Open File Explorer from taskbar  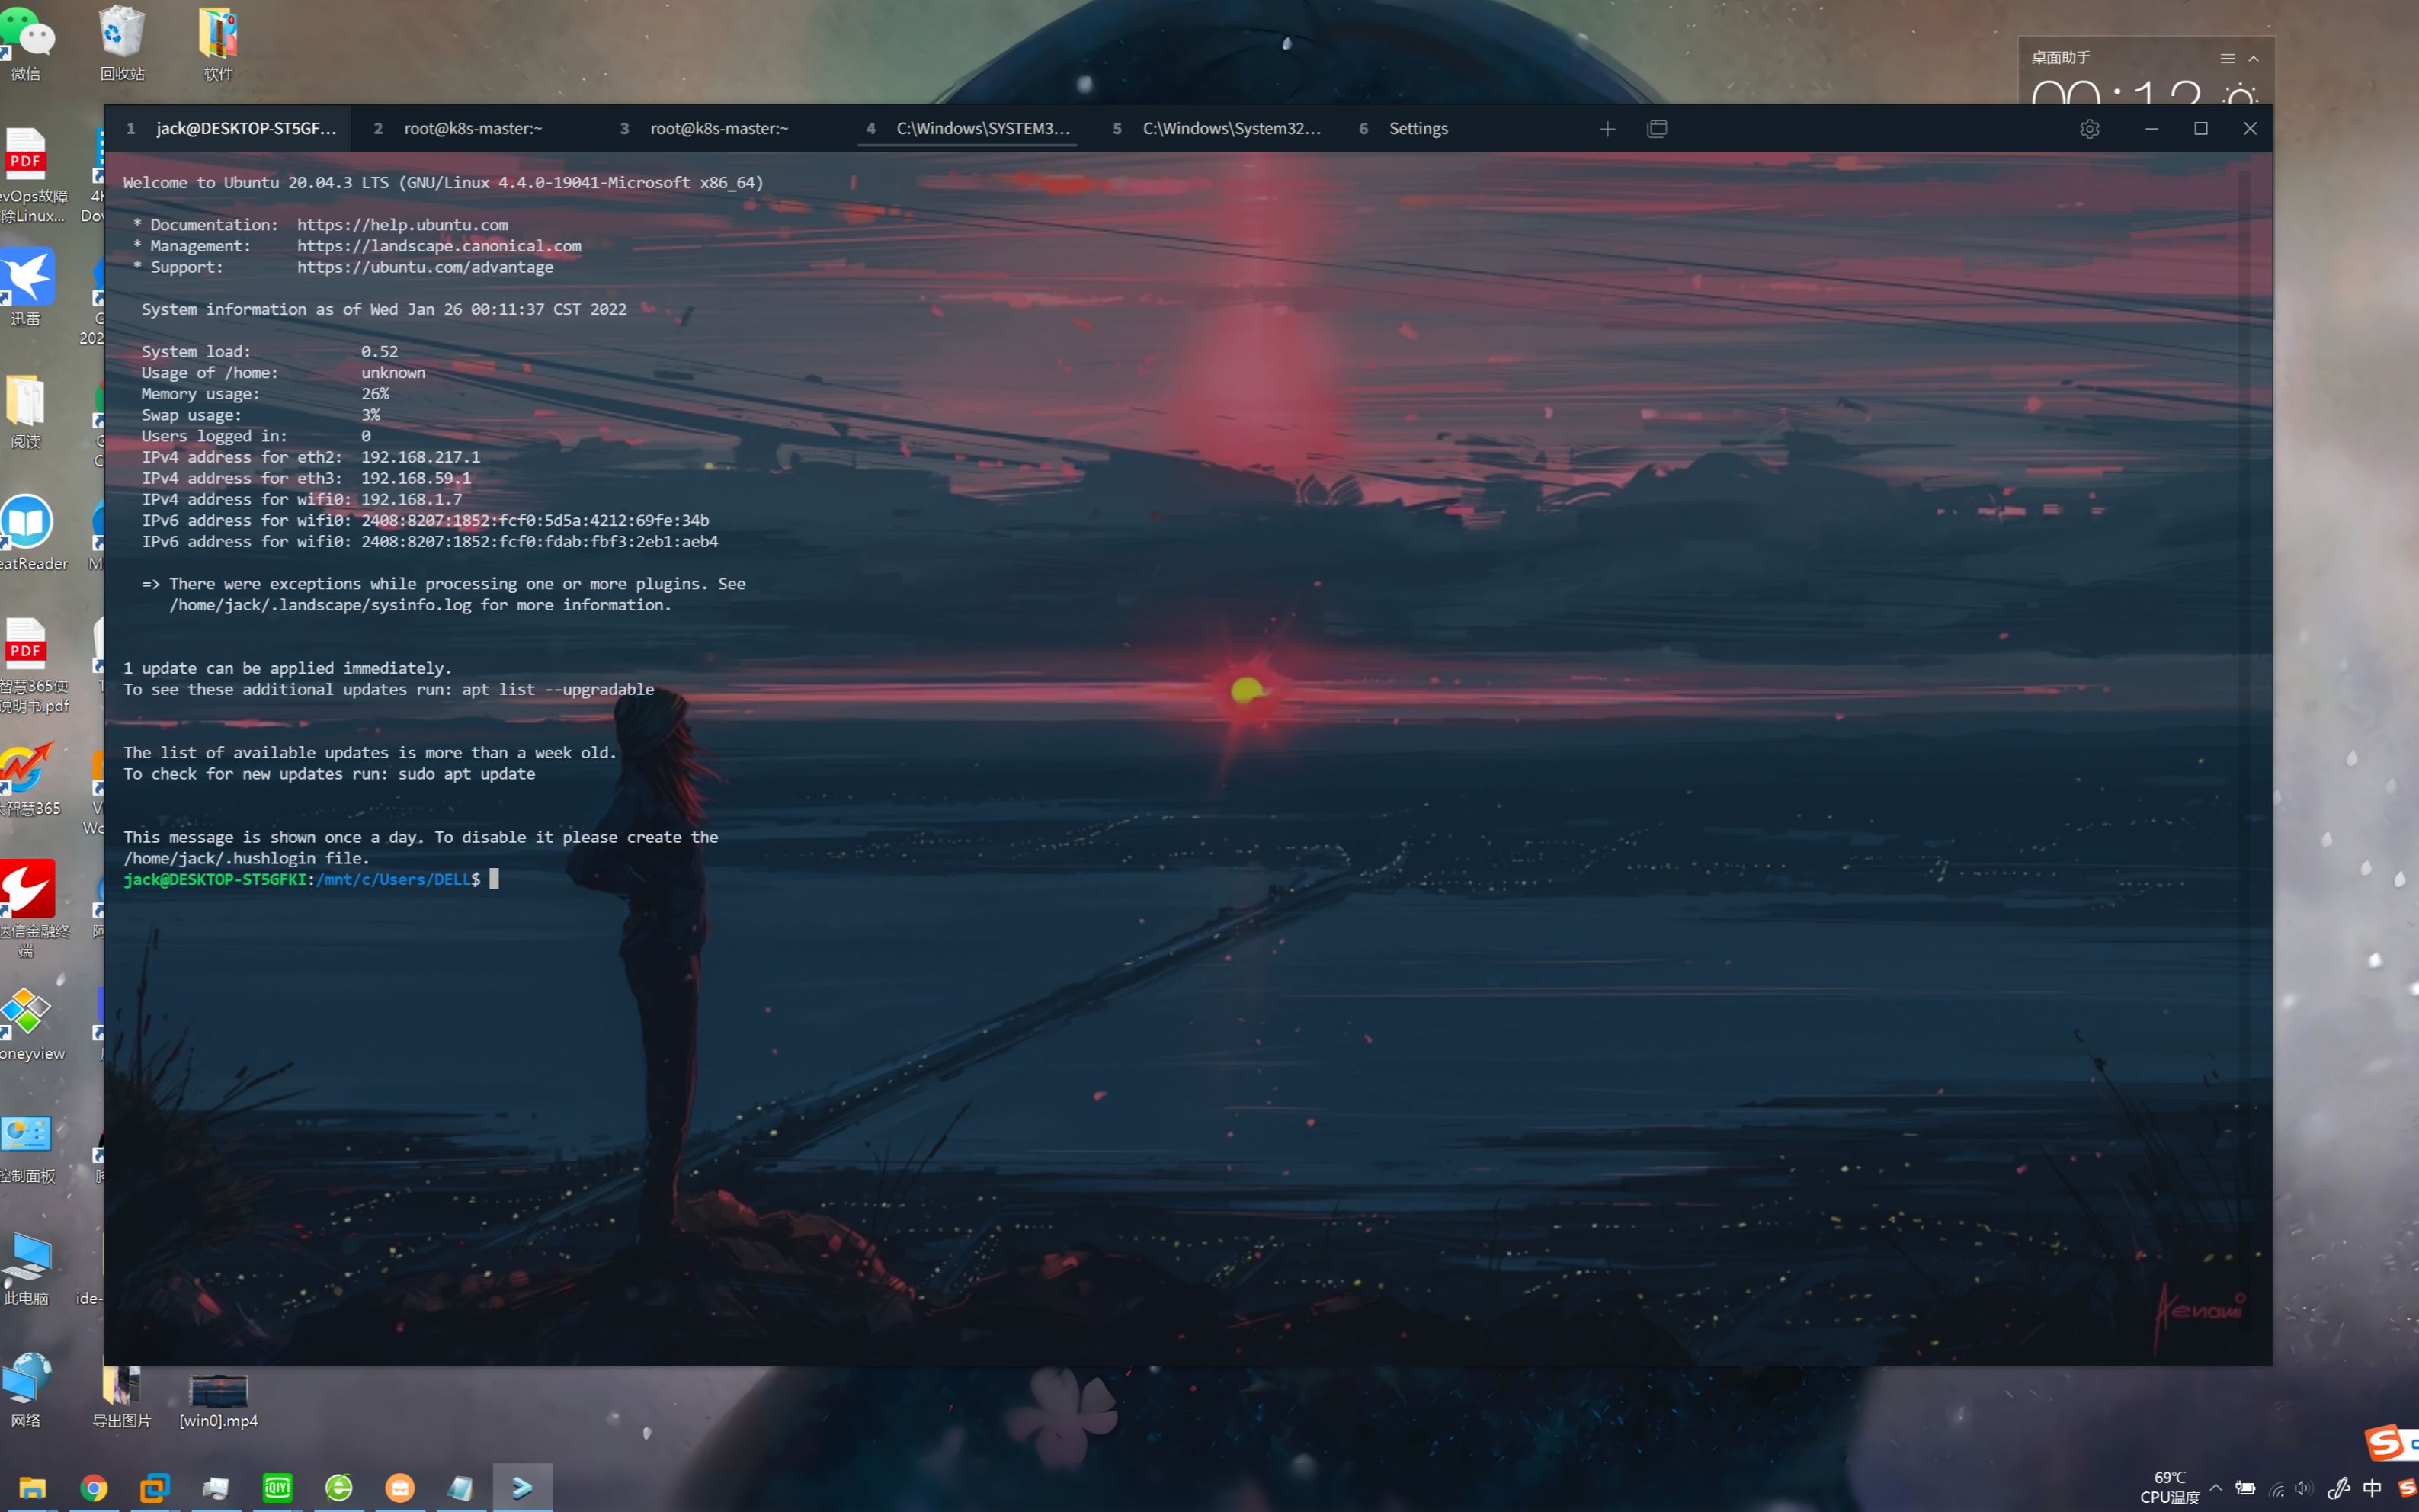coord(32,1488)
